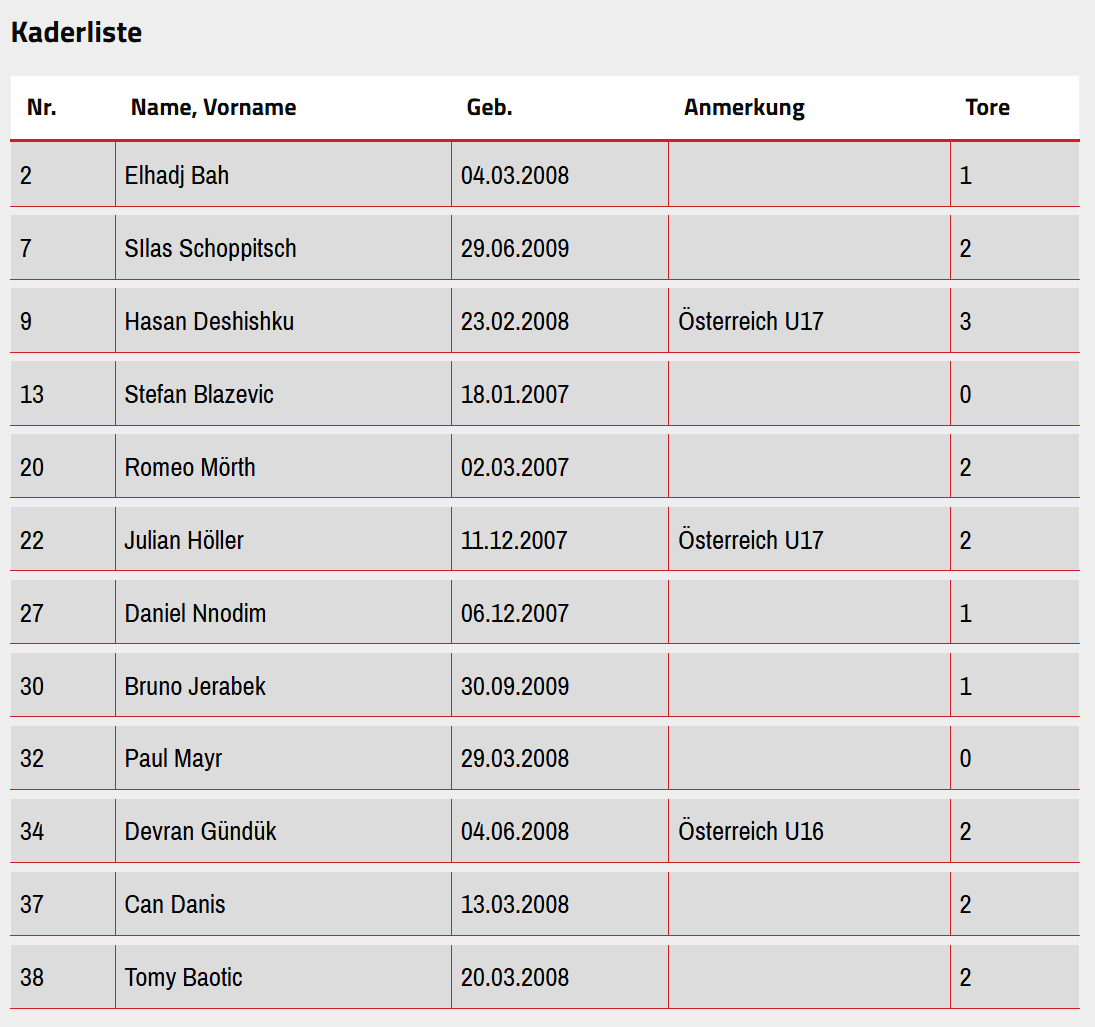Select player name Elhadj Bah
1095x1027 pixels.
coord(177,176)
